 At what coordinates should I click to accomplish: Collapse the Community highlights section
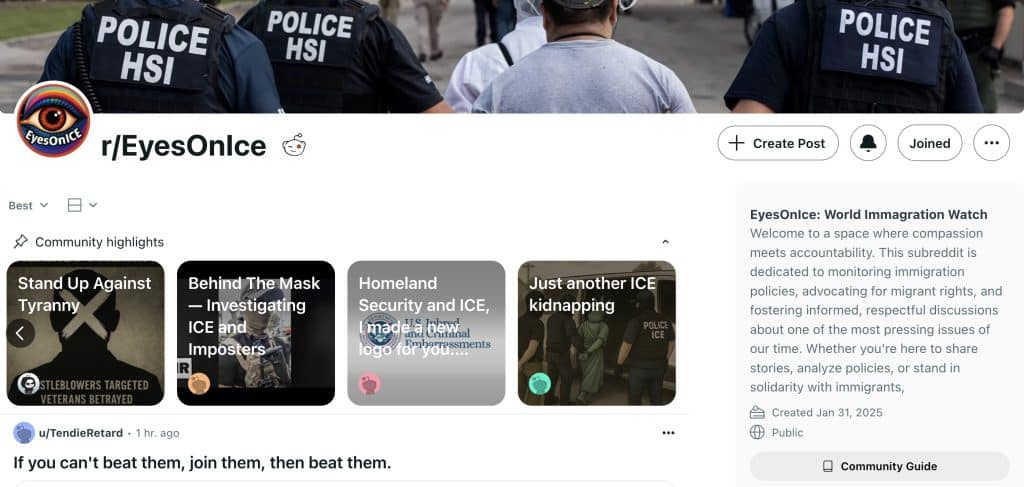pos(665,242)
